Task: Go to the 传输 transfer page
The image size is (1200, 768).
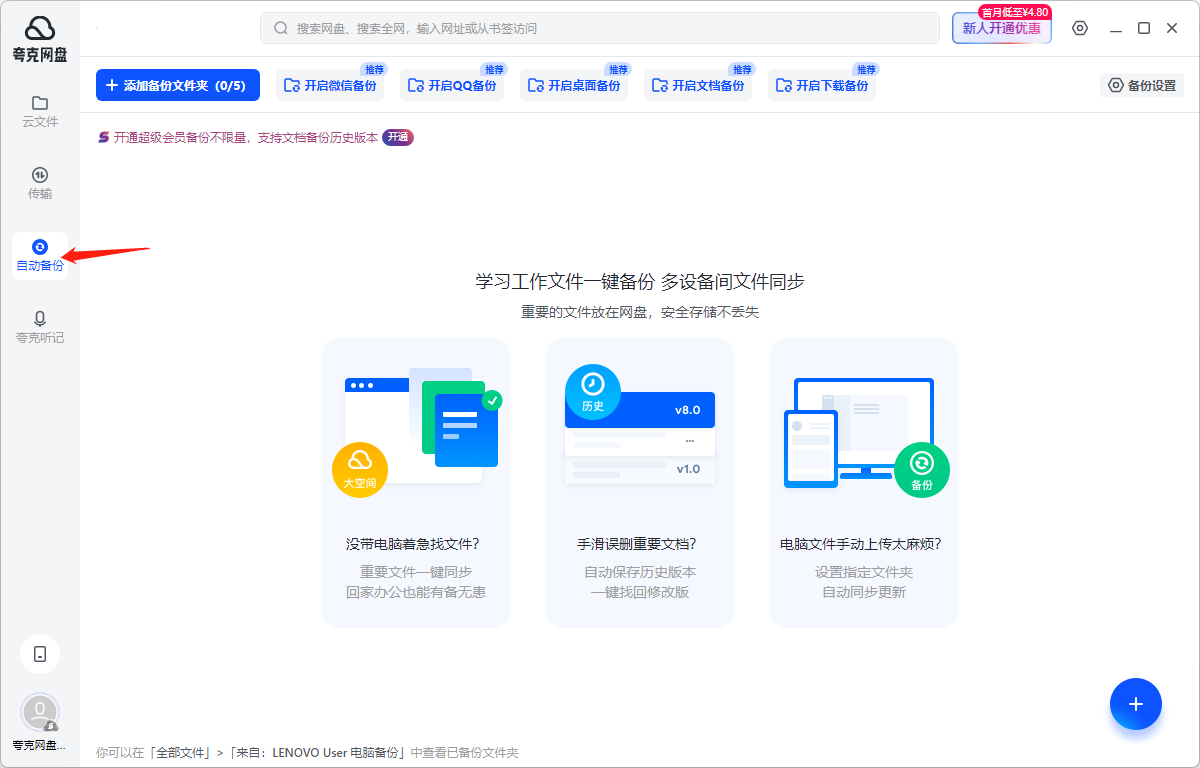Action: (x=40, y=183)
